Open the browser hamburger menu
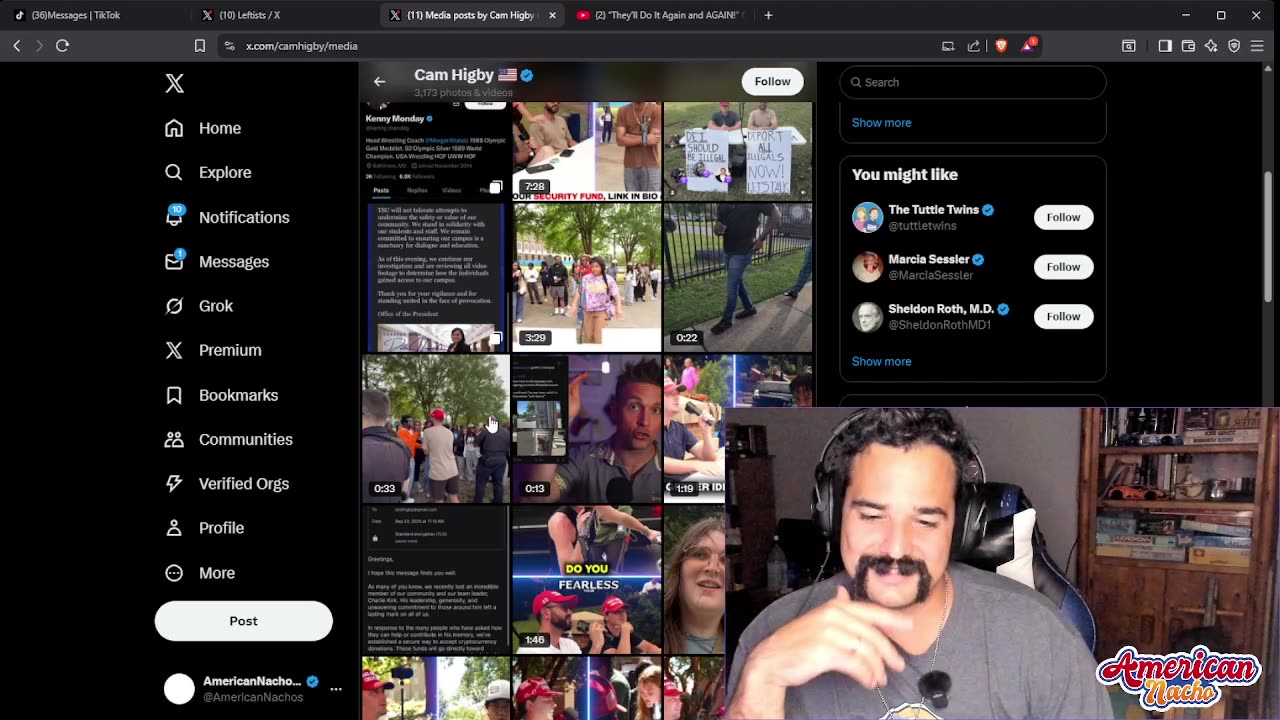The height and width of the screenshot is (720, 1280). [x=1257, y=46]
